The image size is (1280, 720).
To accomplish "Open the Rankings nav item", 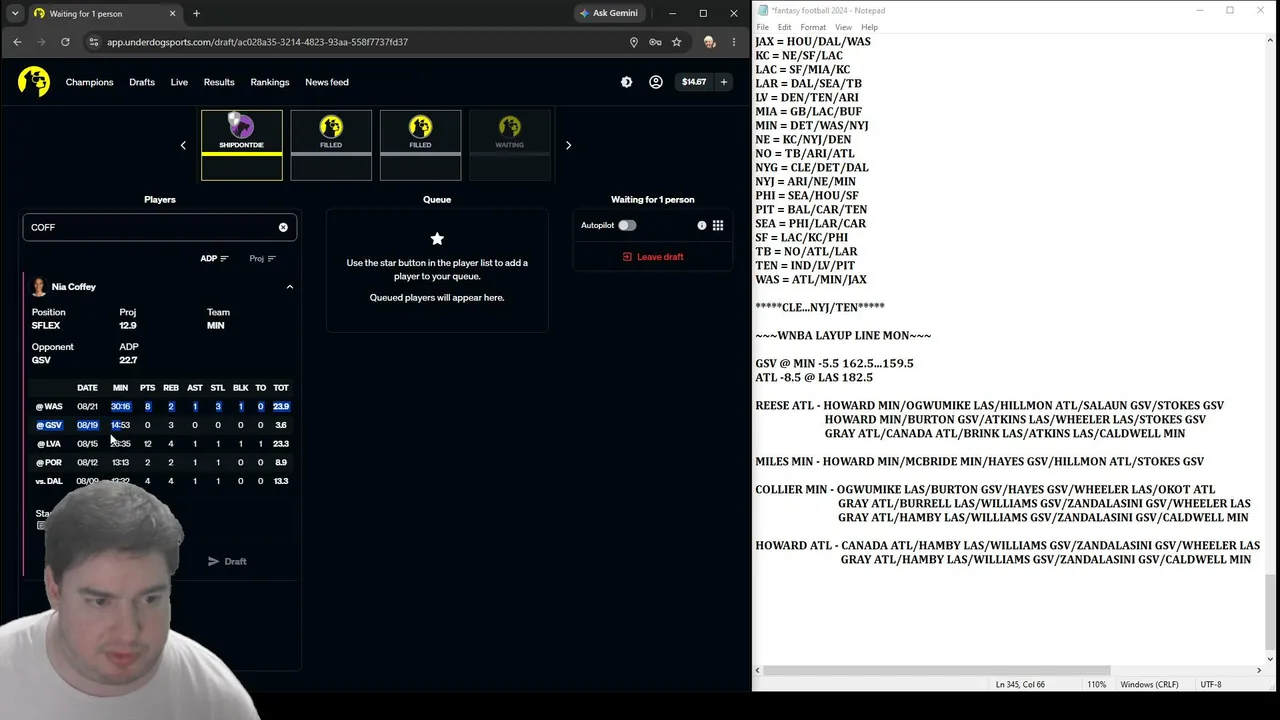I will coord(270,82).
